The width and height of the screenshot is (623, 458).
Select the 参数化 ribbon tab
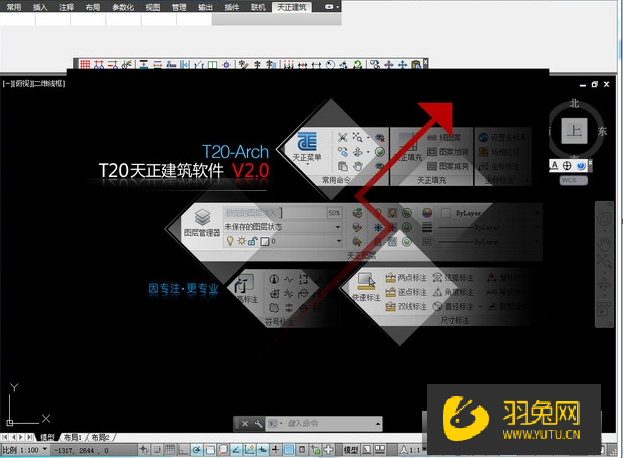[123, 7]
